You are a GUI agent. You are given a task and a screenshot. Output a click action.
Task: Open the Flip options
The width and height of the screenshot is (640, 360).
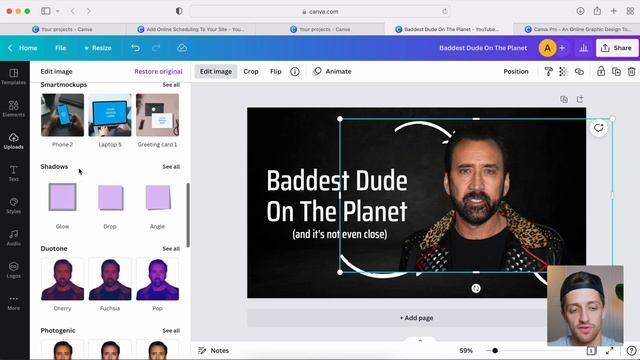click(x=276, y=71)
